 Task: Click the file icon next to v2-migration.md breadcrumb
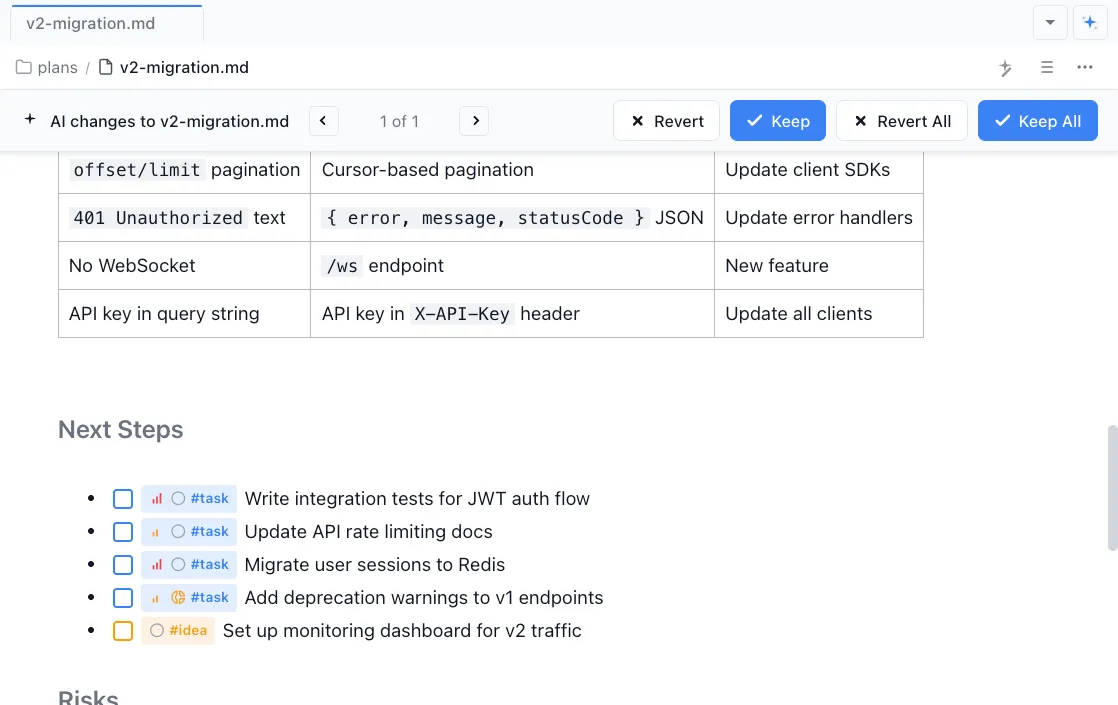point(105,67)
